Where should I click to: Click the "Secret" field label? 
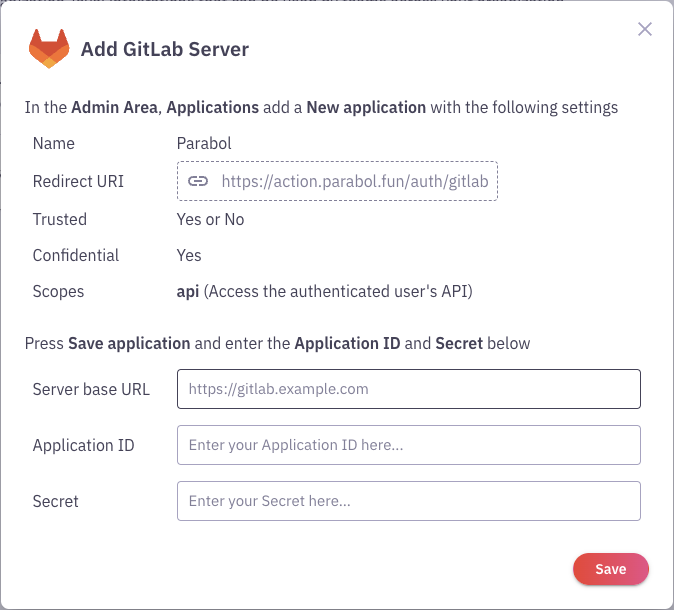pyautogui.click(x=55, y=501)
